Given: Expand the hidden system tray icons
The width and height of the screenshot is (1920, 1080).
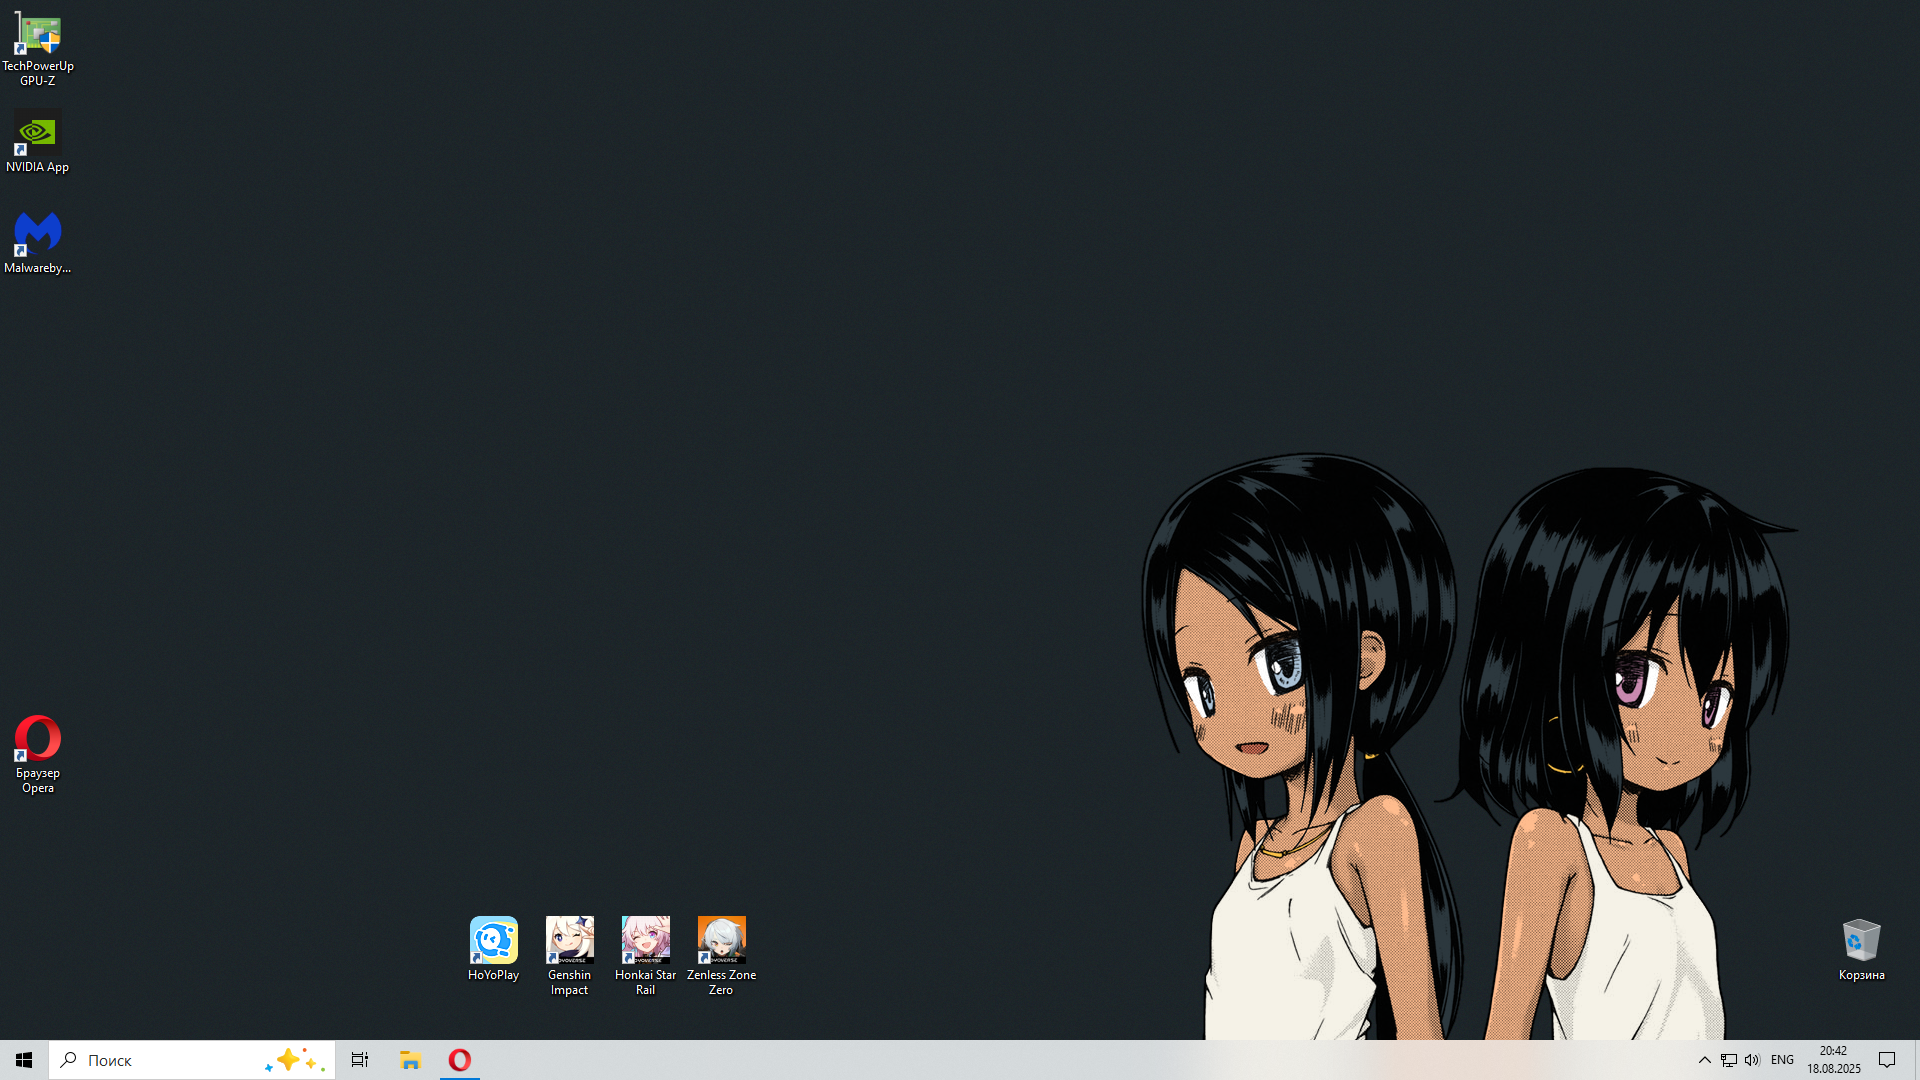Looking at the screenshot, I should coord(1705,1060).
